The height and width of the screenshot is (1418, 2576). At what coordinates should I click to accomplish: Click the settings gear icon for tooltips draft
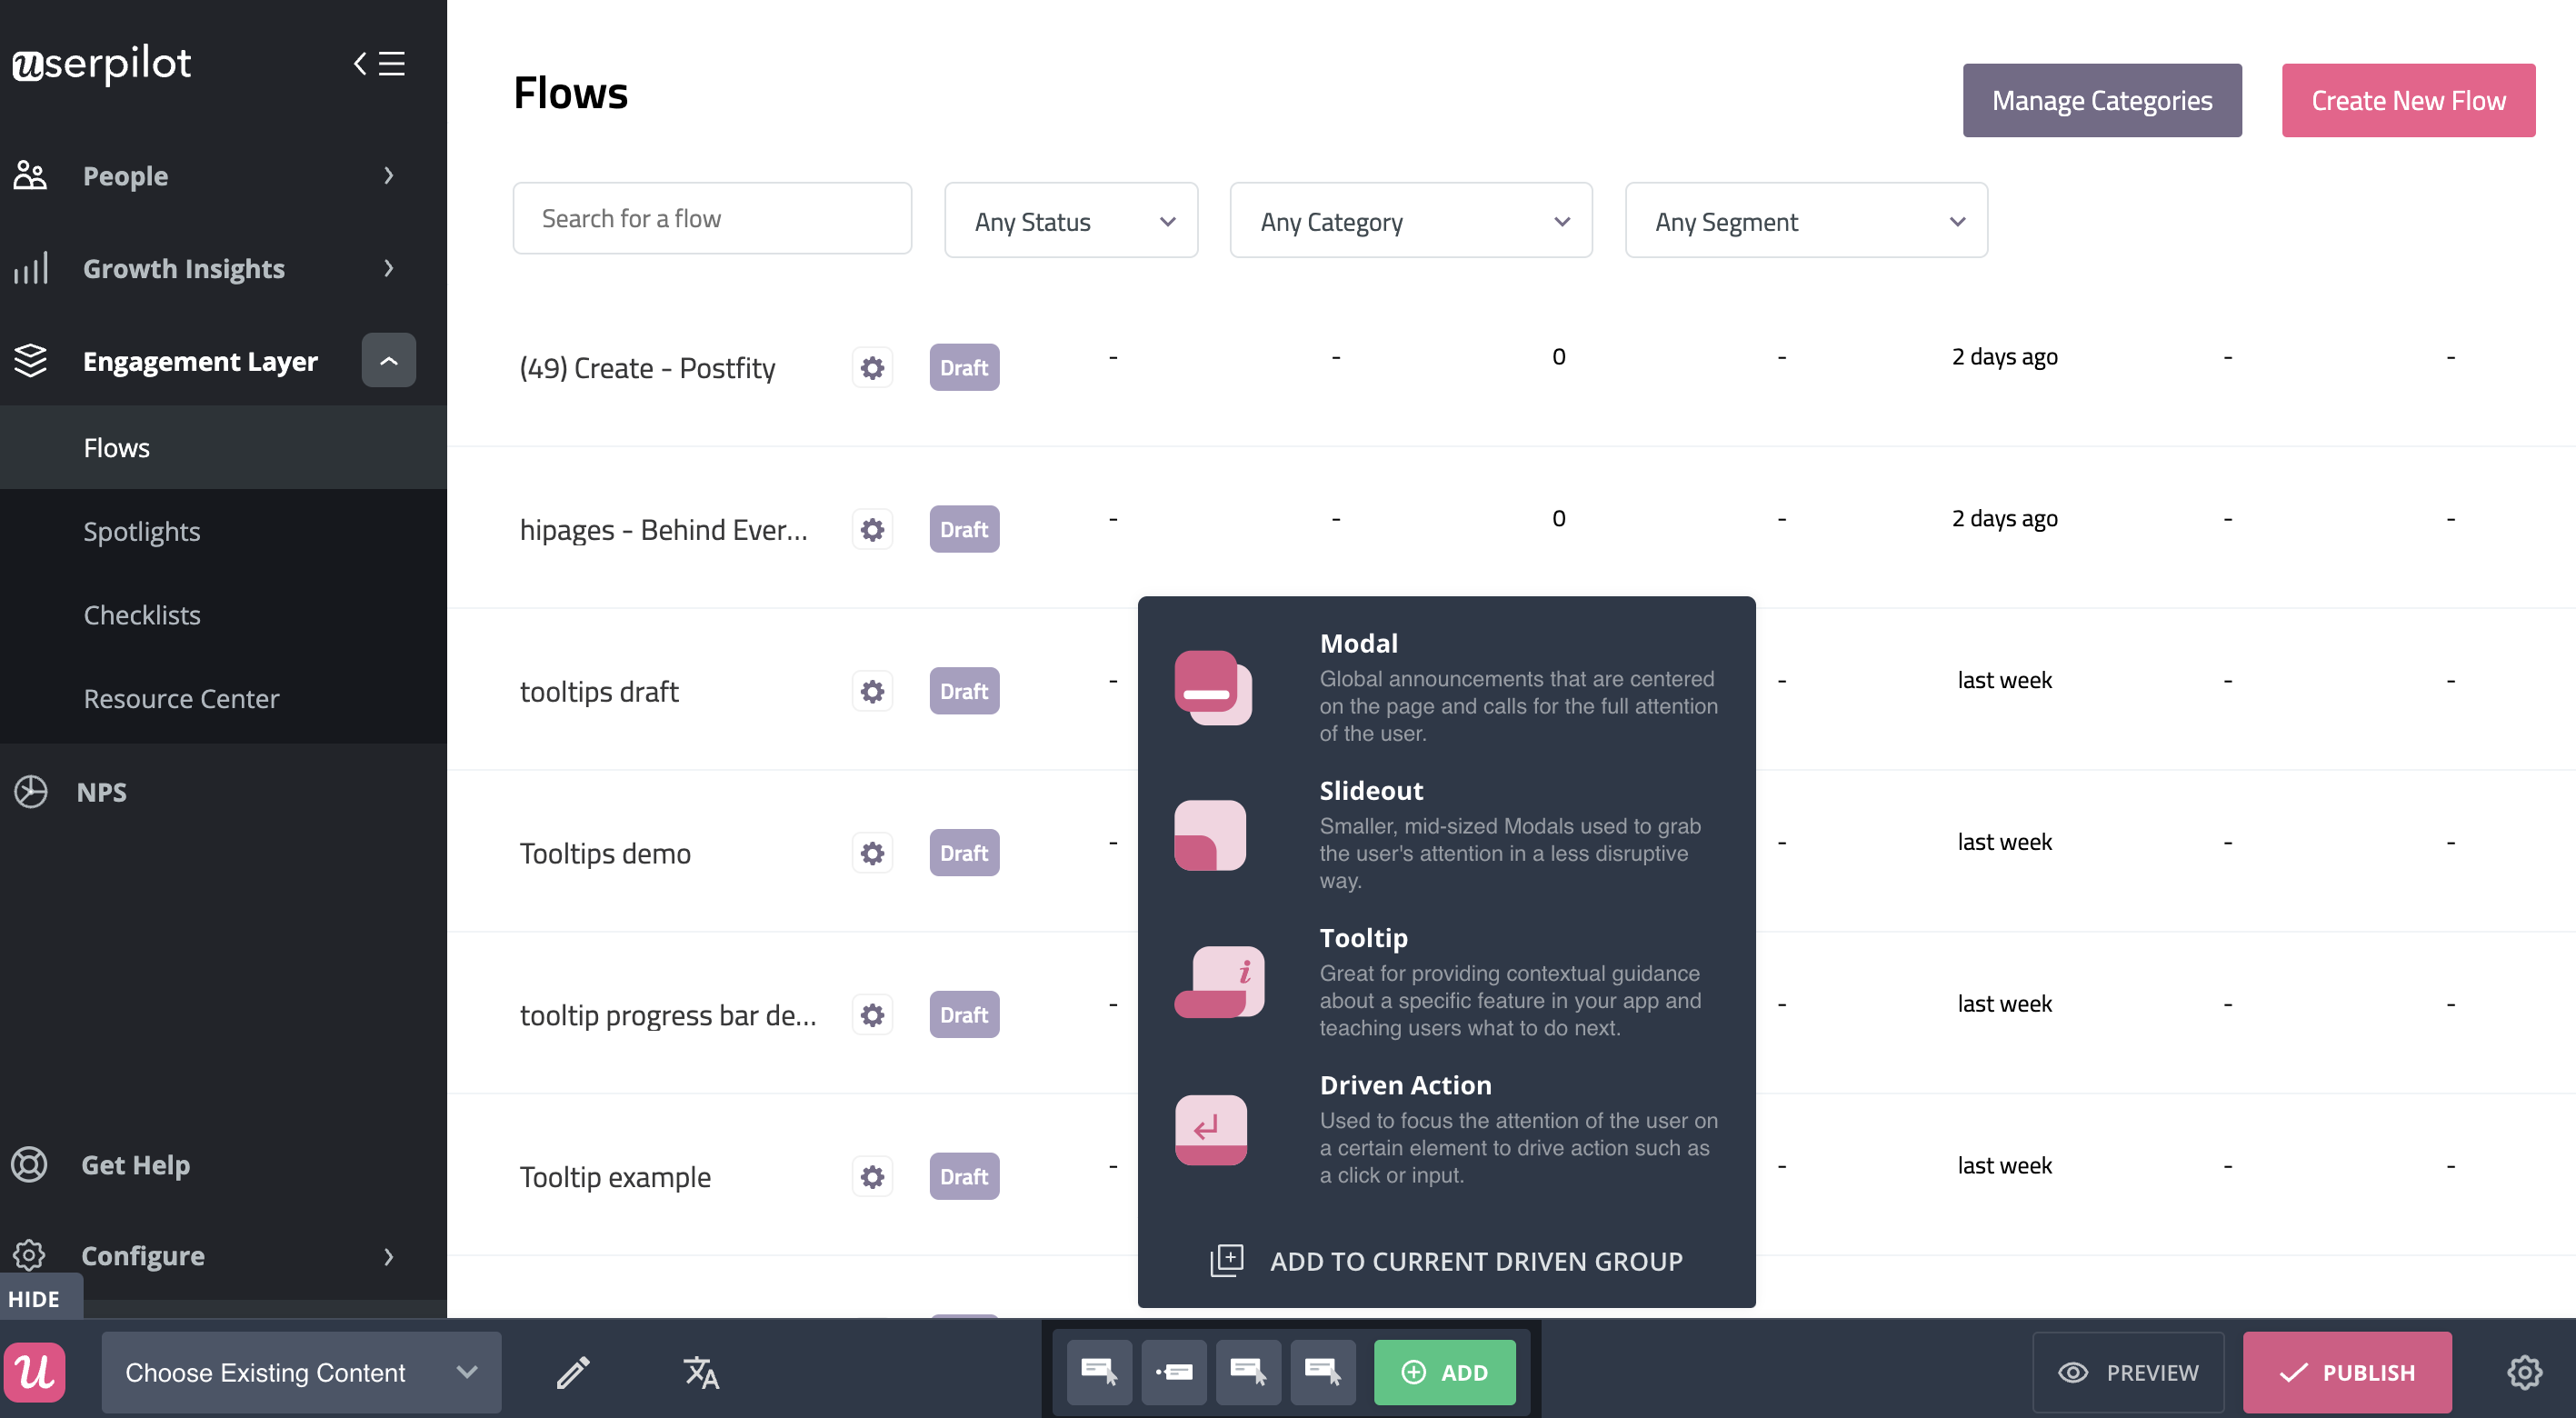[871, 690]
